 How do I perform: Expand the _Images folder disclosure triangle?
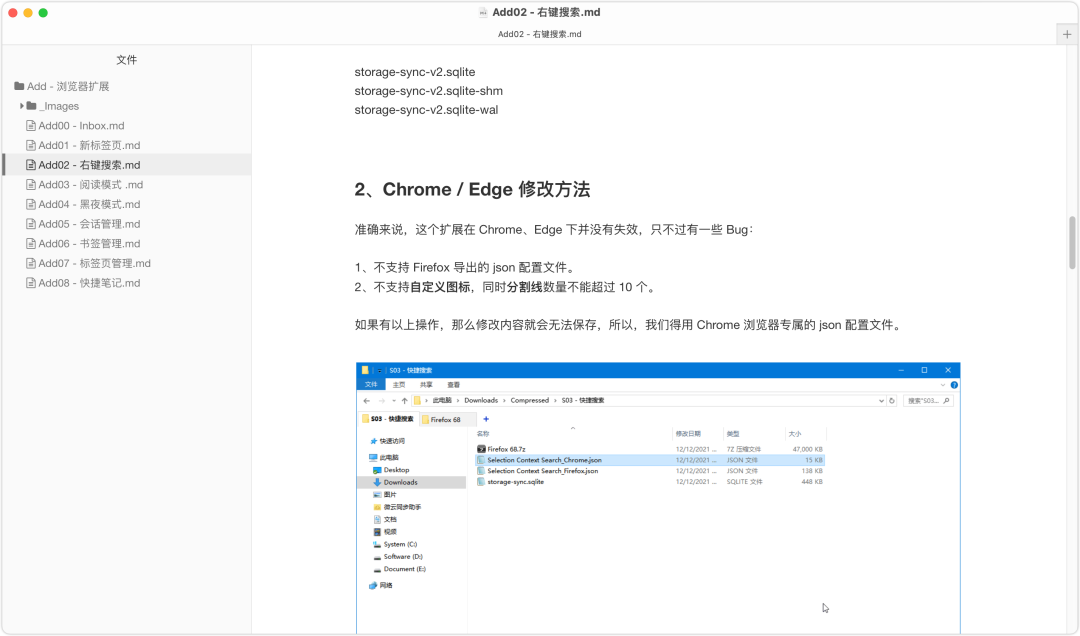click(x=22, y=106)
